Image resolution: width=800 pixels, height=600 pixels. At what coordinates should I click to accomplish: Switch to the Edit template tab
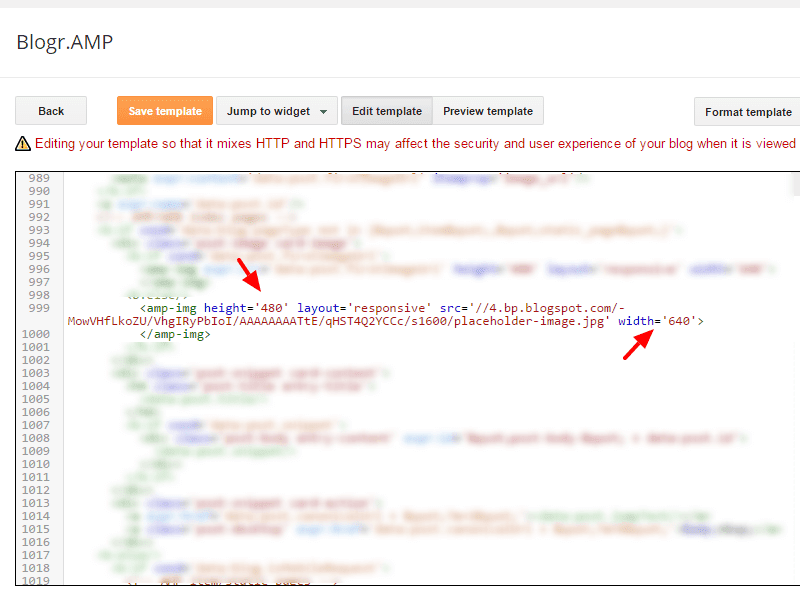click(x=387, y=111)
